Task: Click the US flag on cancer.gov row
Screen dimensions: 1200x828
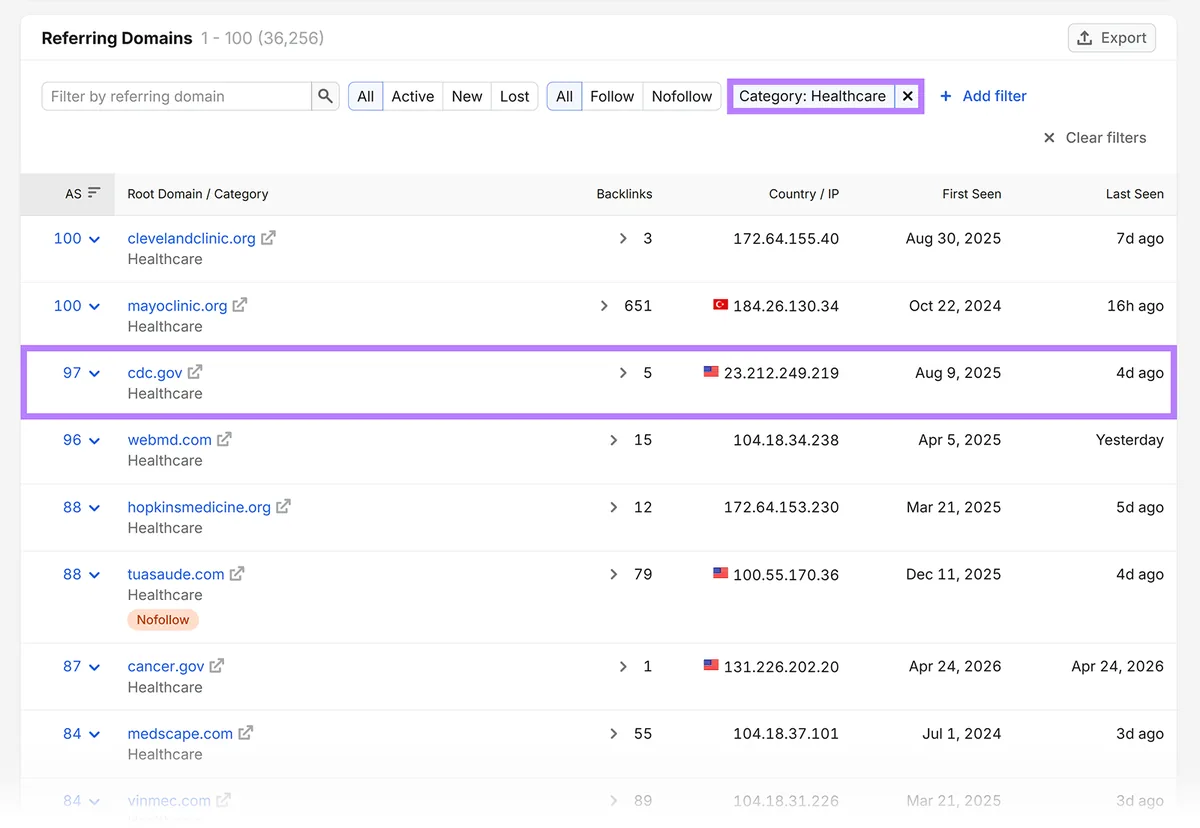Action: [711, 666]
